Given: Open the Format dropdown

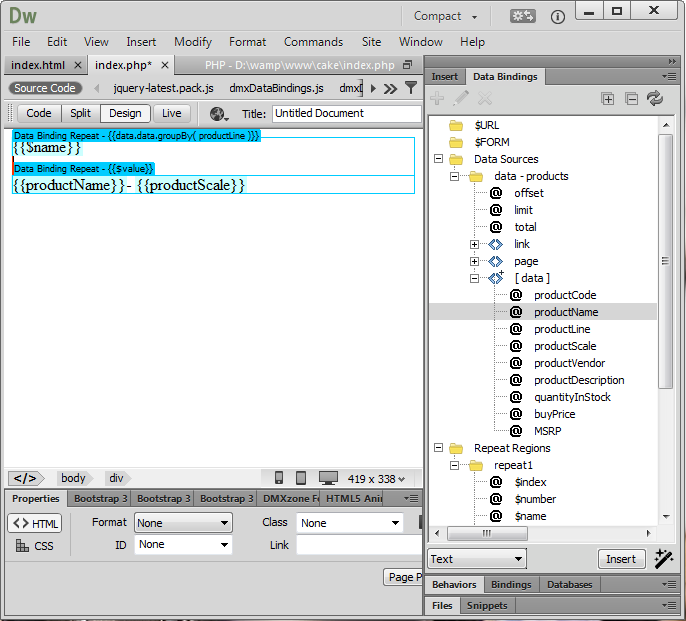Looking at the screenshot, I should [x=183, y=523].
